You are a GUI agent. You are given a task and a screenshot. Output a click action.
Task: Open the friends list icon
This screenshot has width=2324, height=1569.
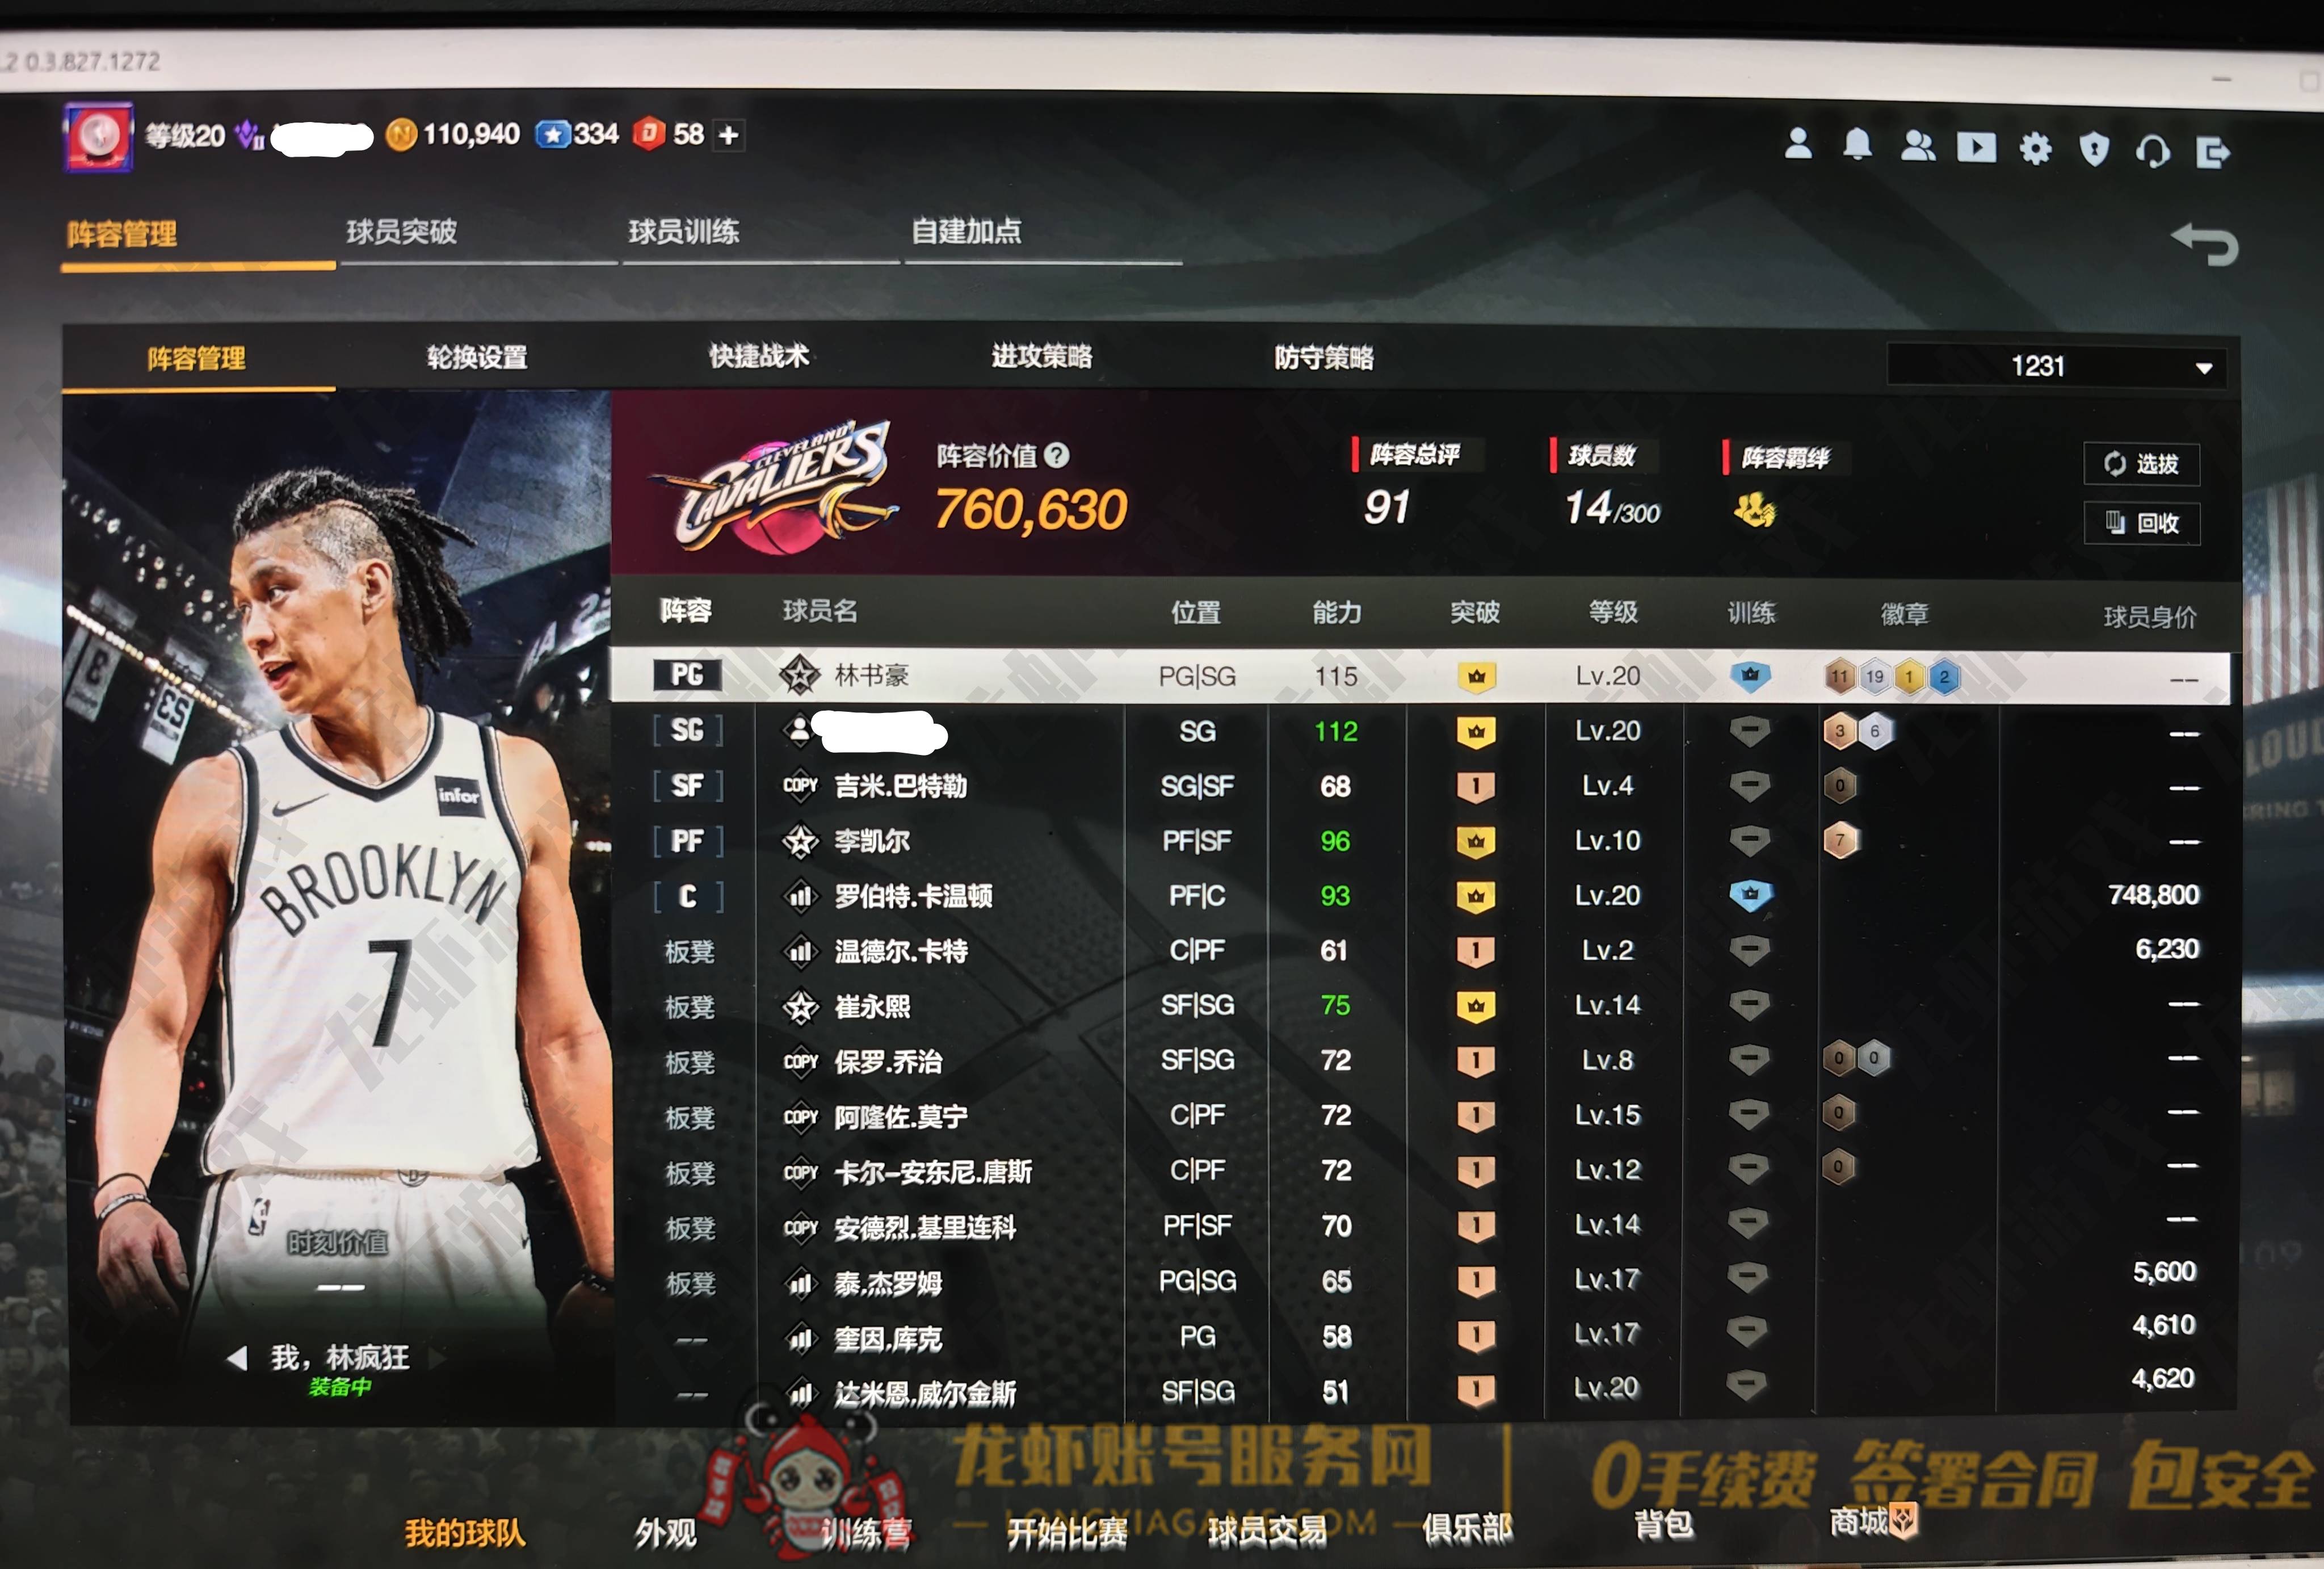[1917, 147]
